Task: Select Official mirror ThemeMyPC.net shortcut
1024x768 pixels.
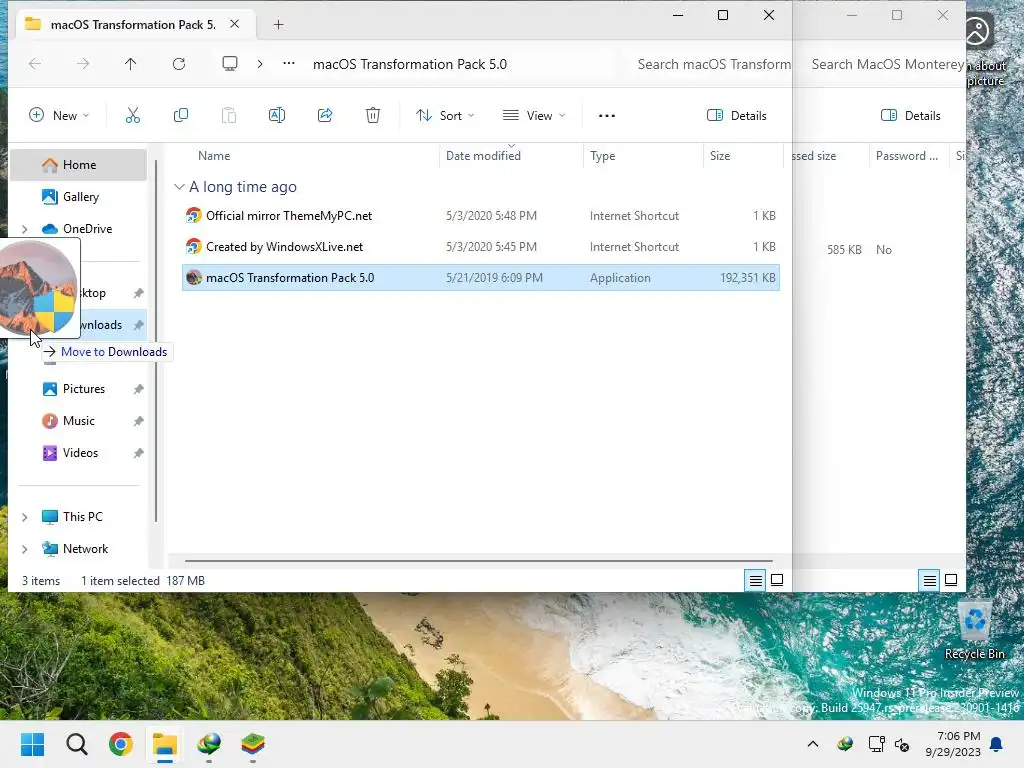Action: click(x=481, y=216)
